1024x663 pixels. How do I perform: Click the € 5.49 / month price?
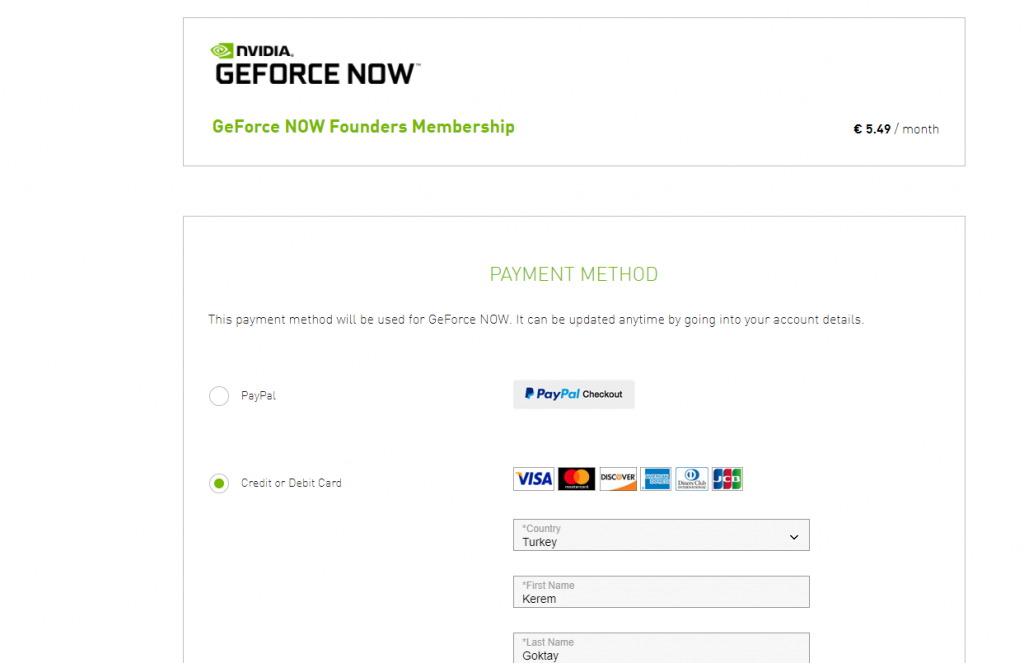click(895, 129)
